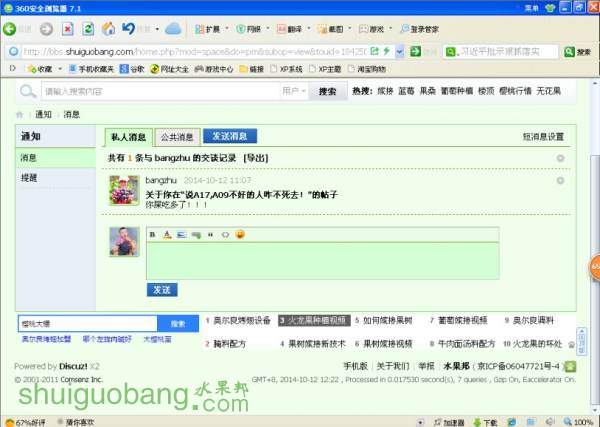Switch to the 公共消息 tab

tap(176, 137)
